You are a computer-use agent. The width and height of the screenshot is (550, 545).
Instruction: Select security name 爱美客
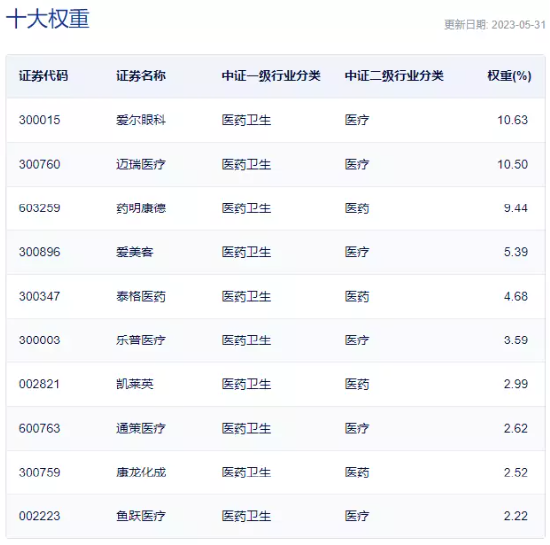pos(135,252)
